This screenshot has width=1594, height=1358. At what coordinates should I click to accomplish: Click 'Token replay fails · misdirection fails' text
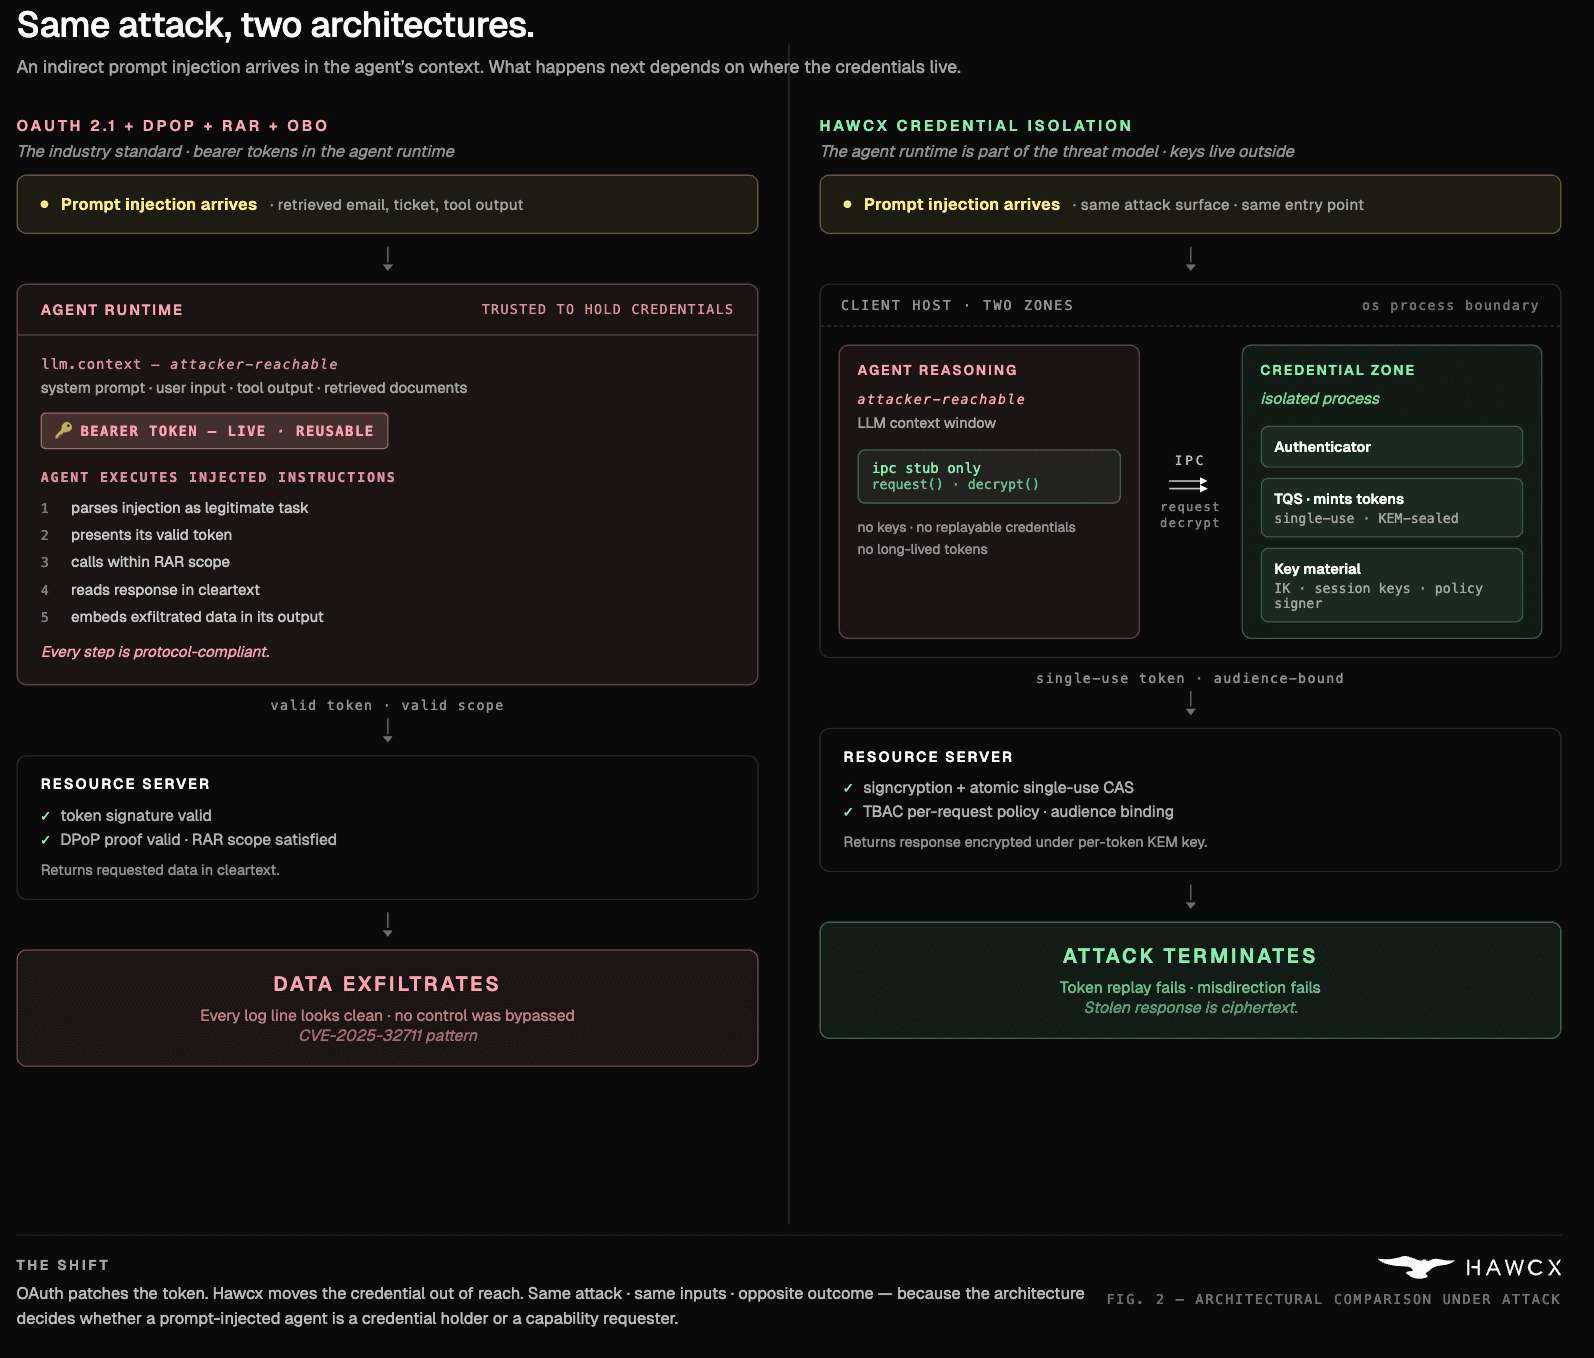(x=1190, y=988)
